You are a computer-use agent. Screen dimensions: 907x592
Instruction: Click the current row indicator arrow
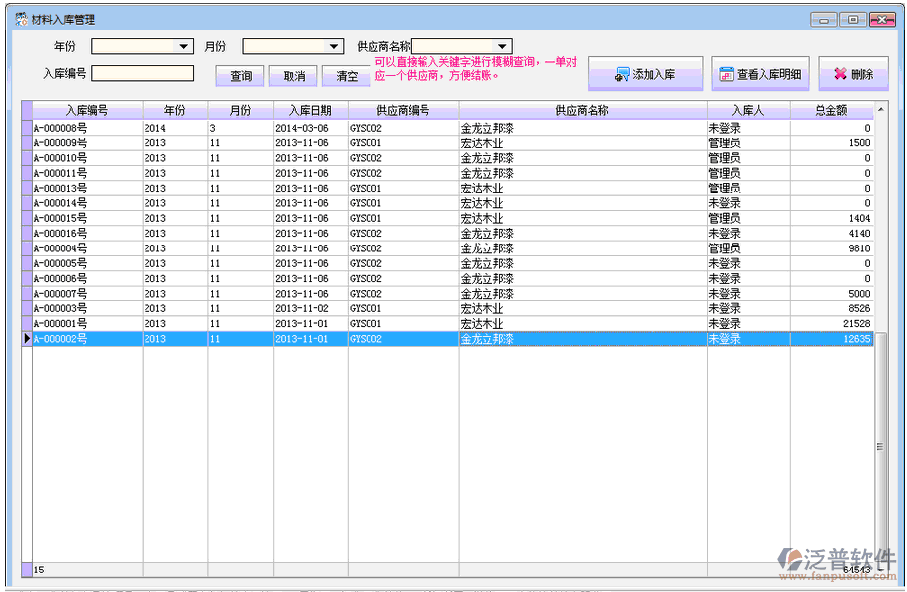click(27, 339)
